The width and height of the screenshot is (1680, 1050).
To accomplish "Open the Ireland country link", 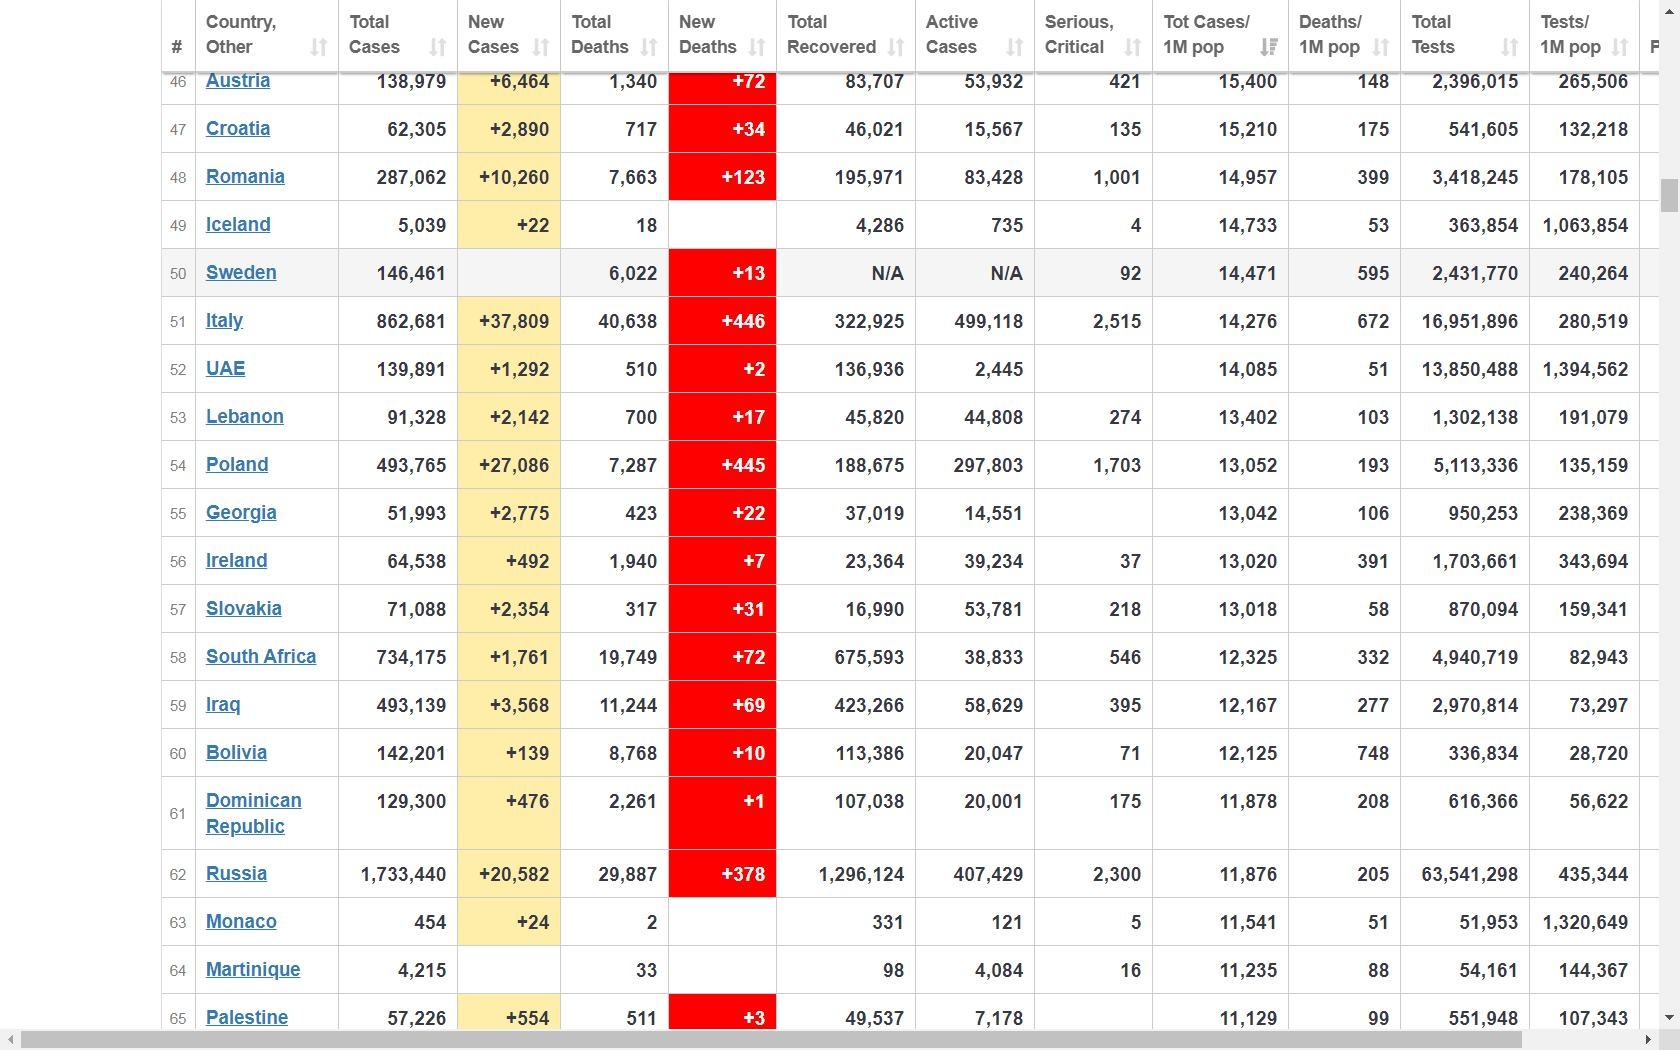I will point(236,561).
